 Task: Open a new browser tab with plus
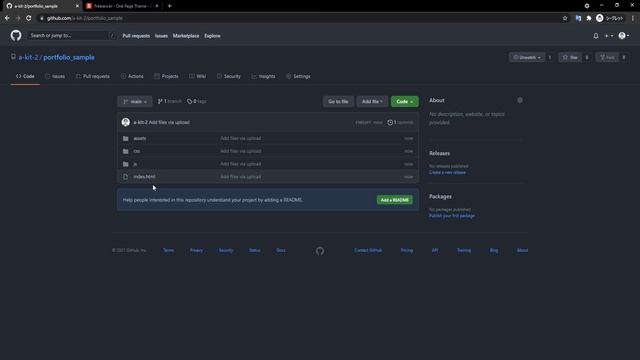pos(169,6)
